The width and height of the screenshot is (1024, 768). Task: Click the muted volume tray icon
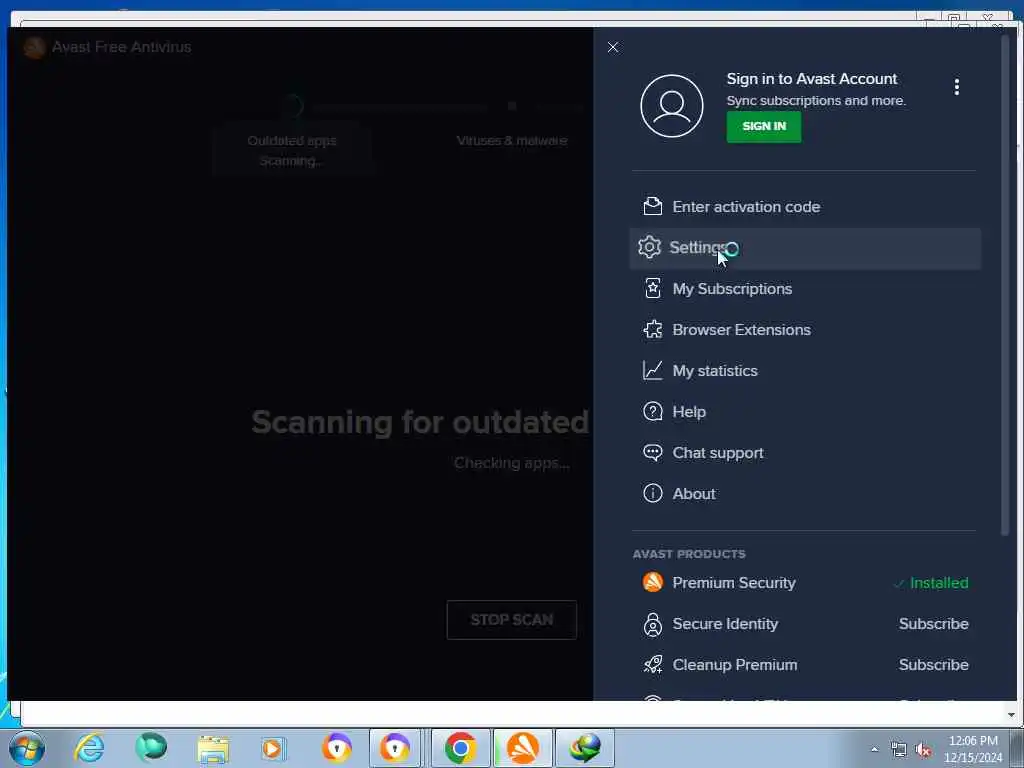[923, 750]
